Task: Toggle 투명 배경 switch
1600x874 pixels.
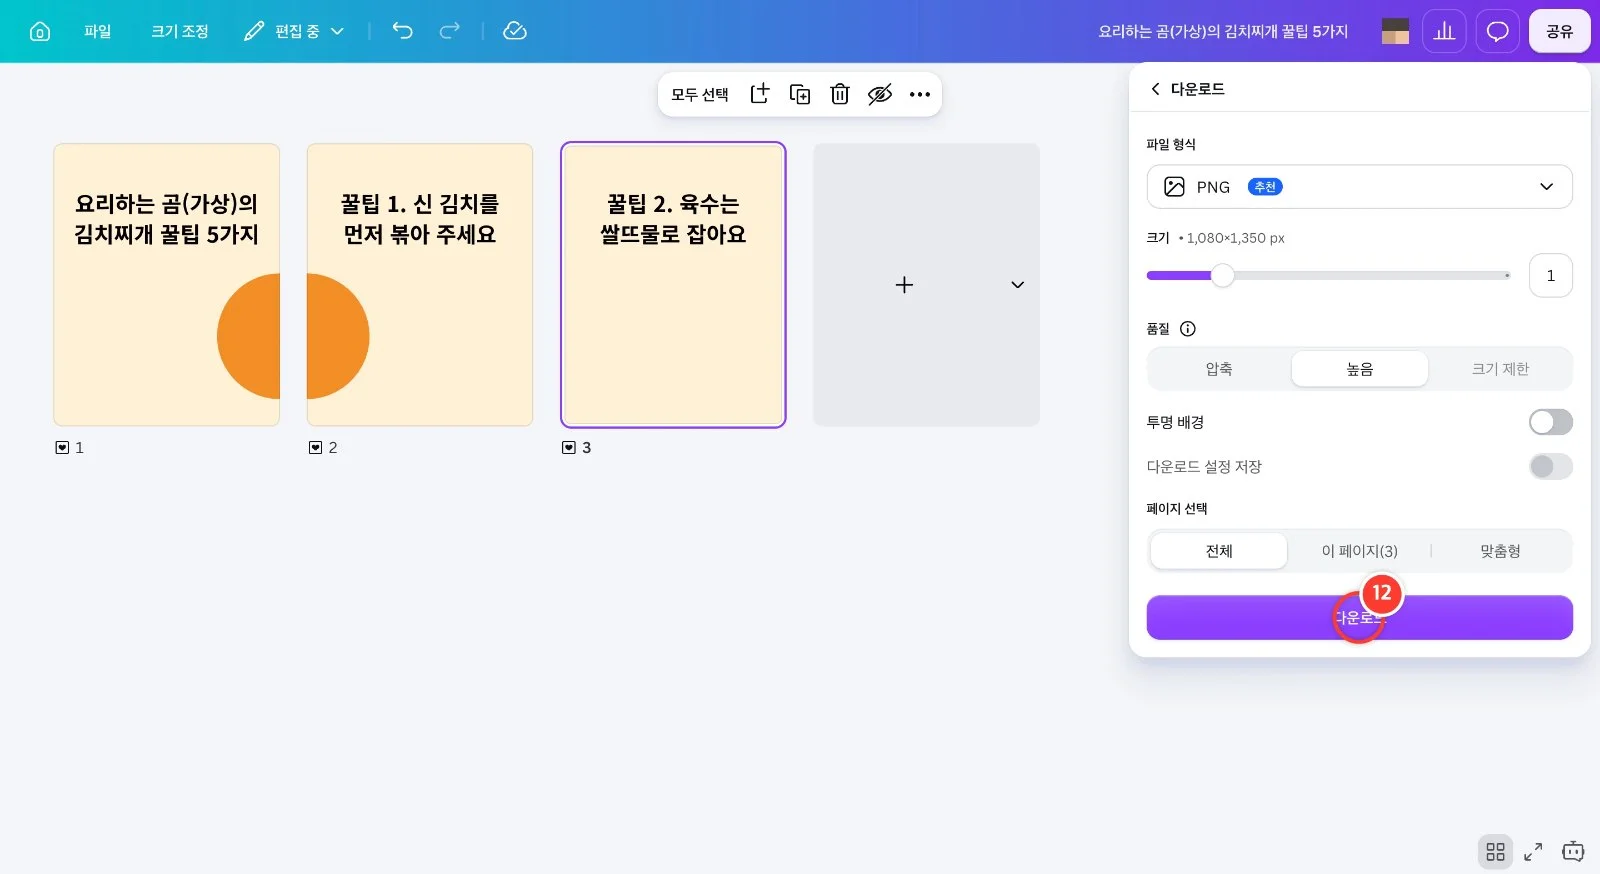Action: click(1550, 422)
